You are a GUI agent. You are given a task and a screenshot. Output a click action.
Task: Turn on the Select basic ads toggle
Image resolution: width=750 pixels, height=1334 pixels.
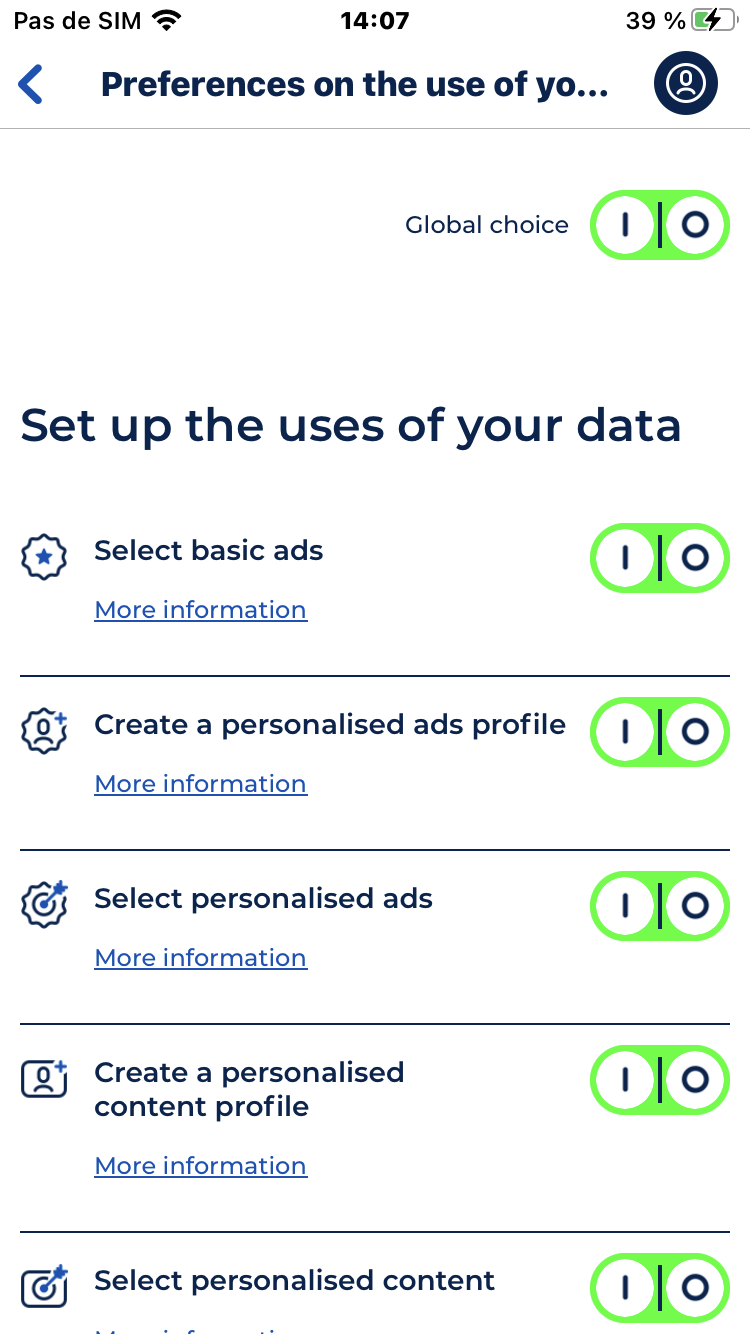click(625, 558)
